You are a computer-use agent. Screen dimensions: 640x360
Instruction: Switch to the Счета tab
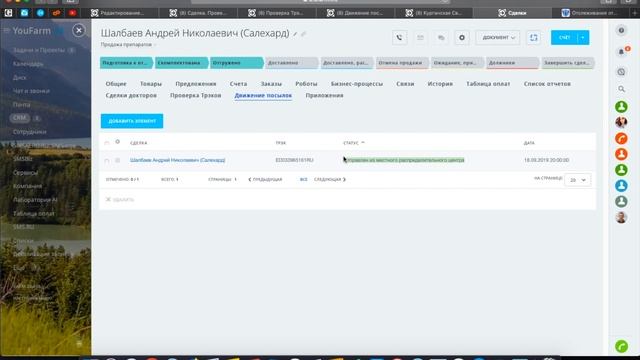click(238, 84)
